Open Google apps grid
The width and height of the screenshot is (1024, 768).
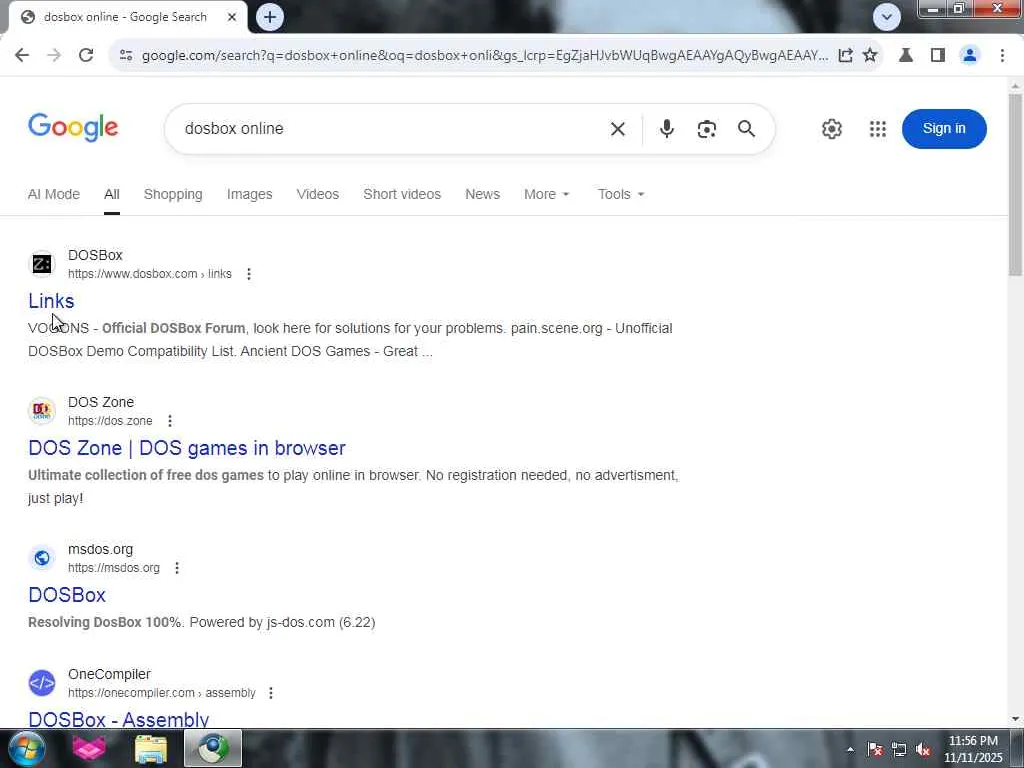pyautogui.click(x=878, y=129)
